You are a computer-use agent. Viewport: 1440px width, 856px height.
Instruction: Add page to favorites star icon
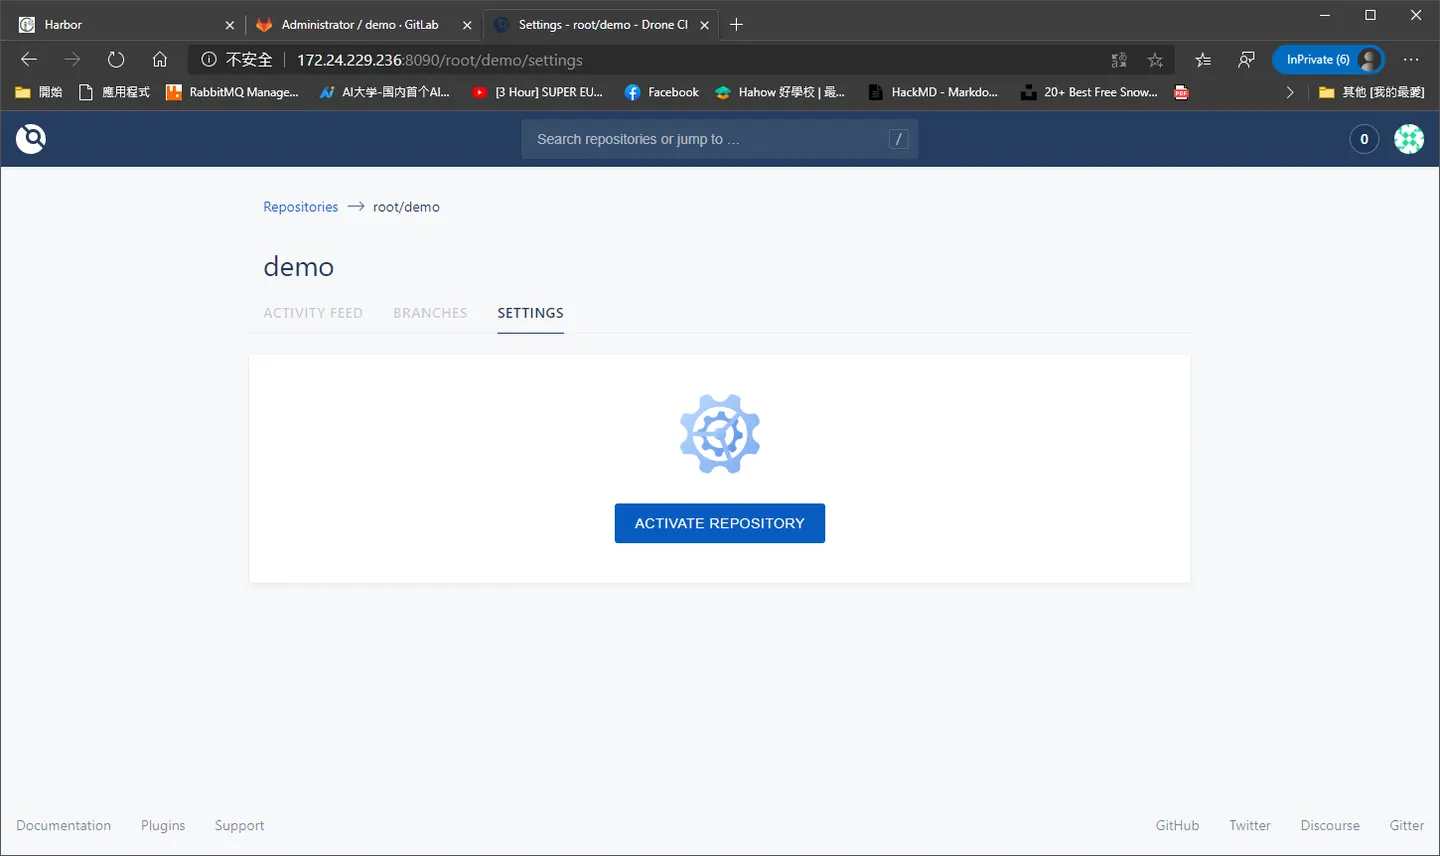pos(1156,60)
